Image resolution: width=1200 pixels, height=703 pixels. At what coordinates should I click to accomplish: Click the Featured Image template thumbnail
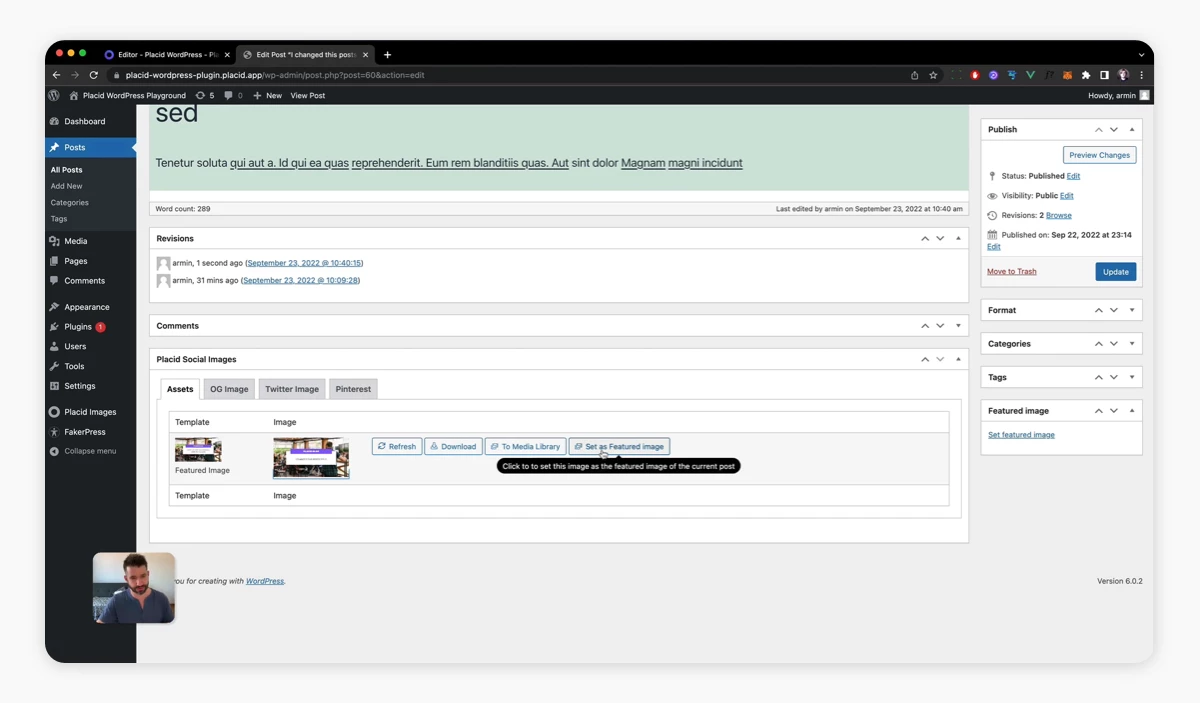[198, 450]
